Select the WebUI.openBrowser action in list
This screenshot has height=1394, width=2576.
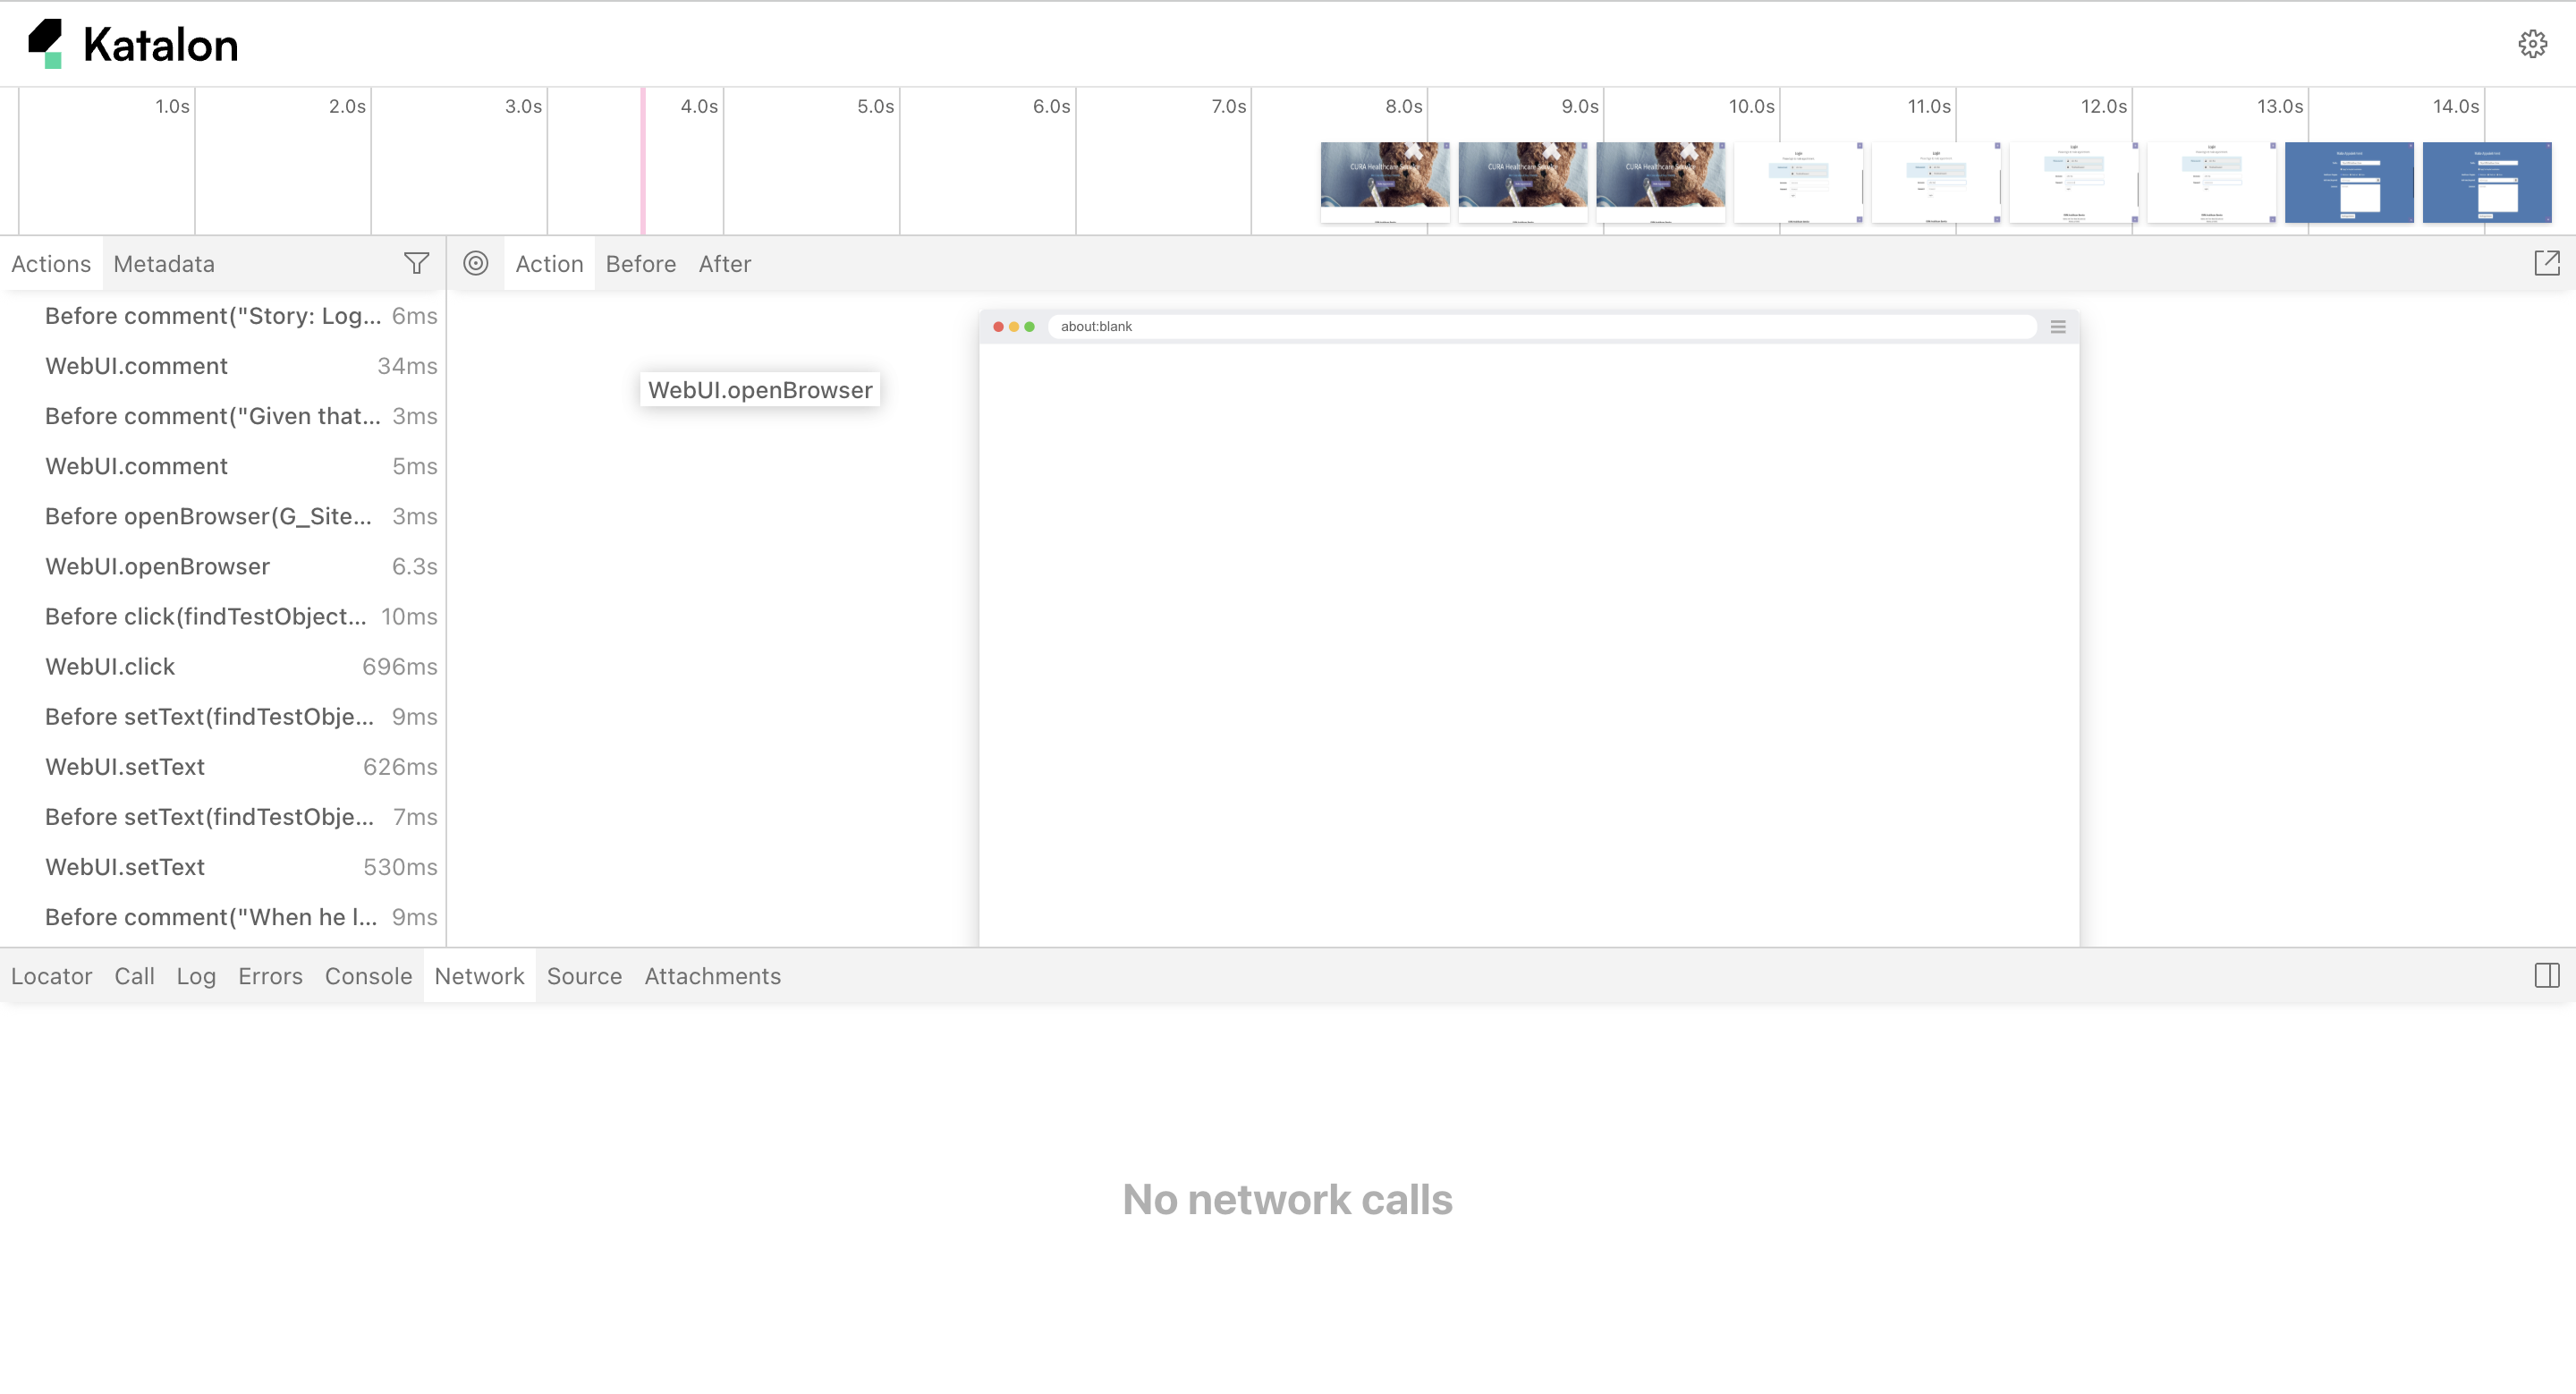tap(157, 567)
